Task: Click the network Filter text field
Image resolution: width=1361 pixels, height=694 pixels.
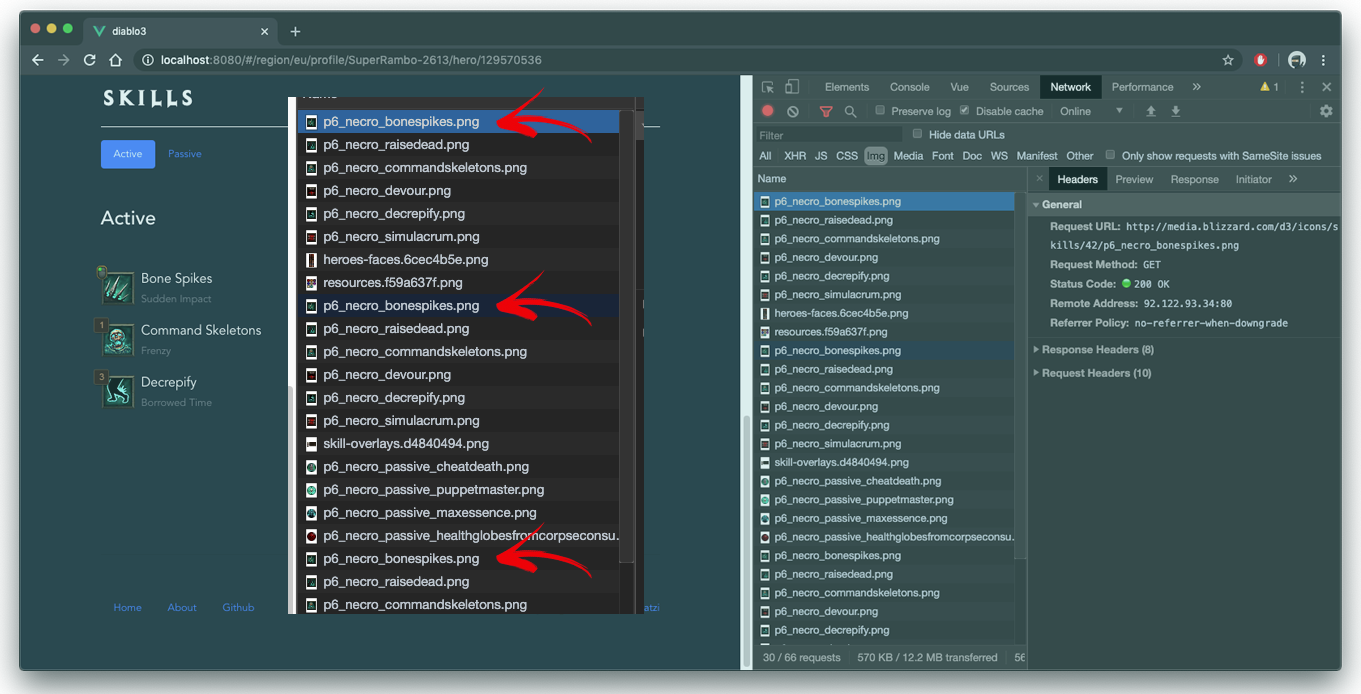Action: 830,135
